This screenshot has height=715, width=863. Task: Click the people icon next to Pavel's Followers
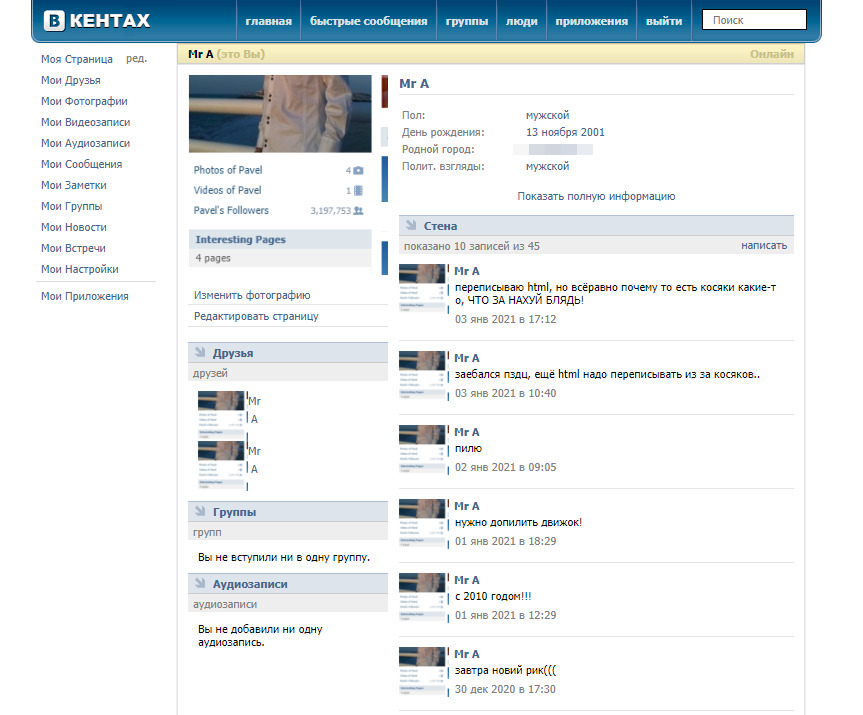pyautogui.click(x=358, y=211)
